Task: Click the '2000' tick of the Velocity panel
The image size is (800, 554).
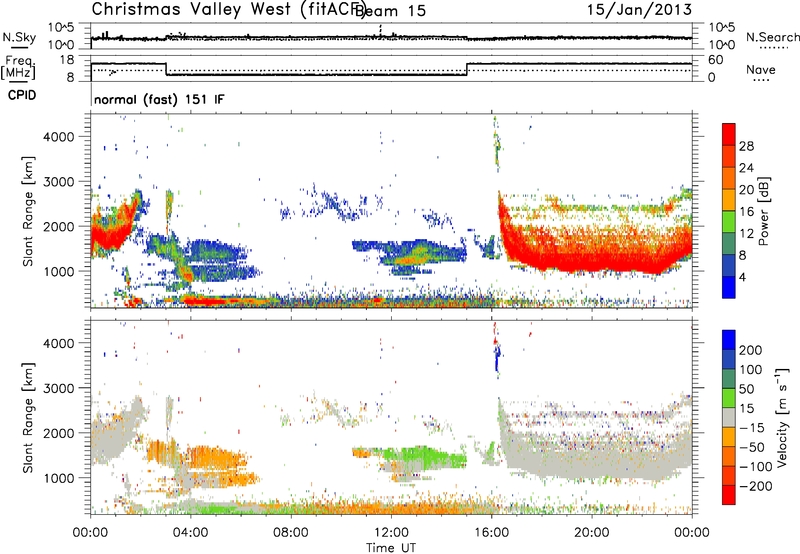Action: pyautogui.click(x=59, y=434)
